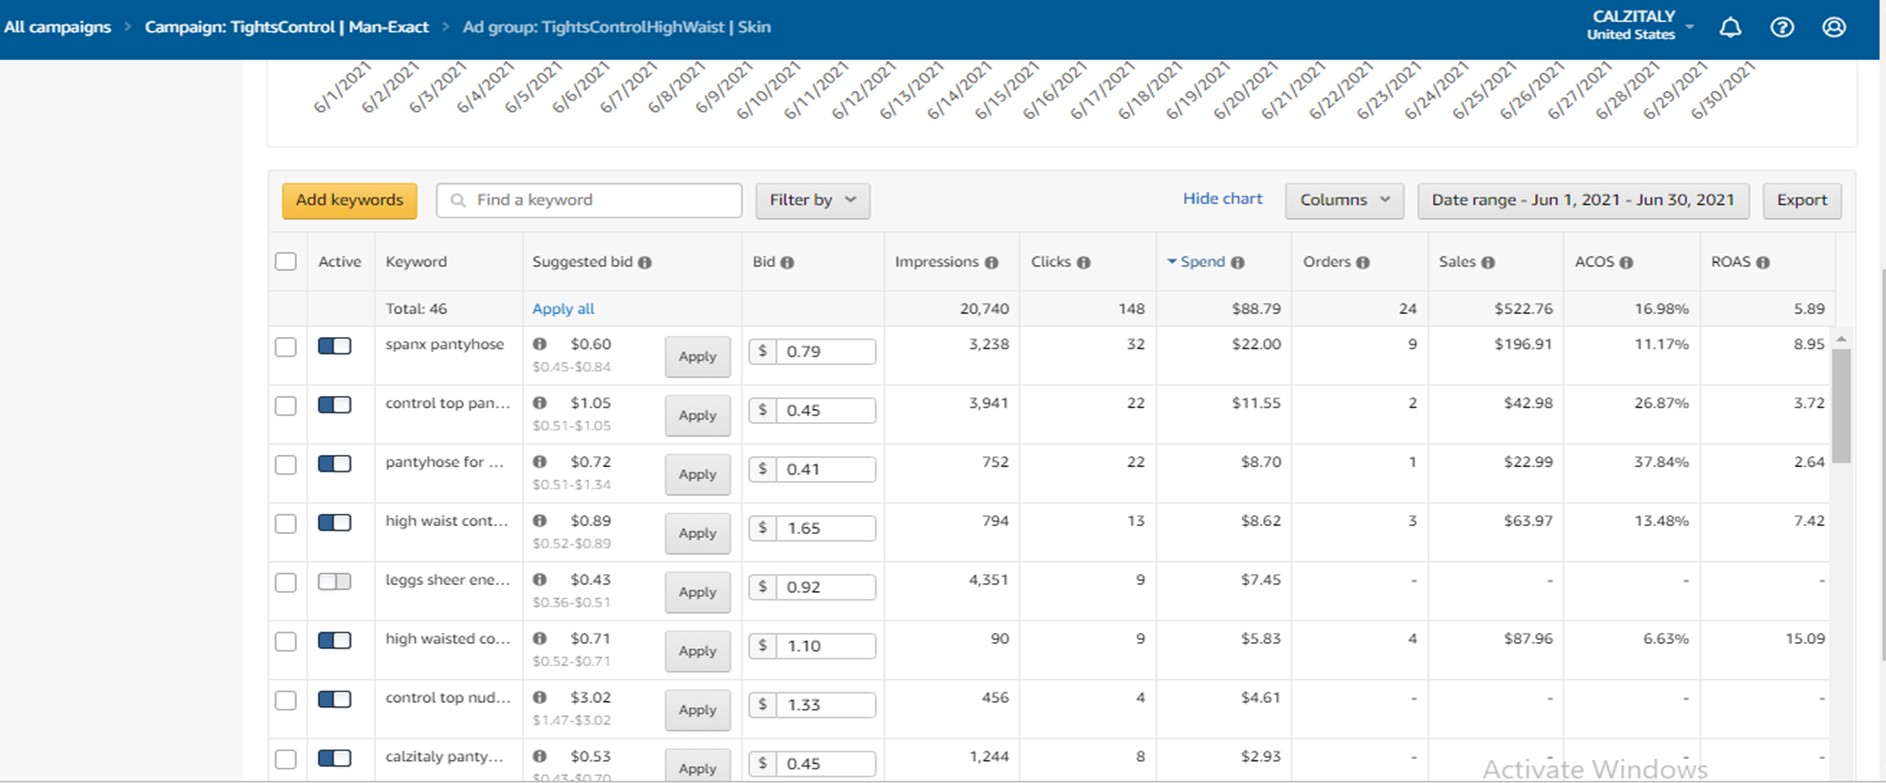Open the help question mark icon

coord(1782,27)
